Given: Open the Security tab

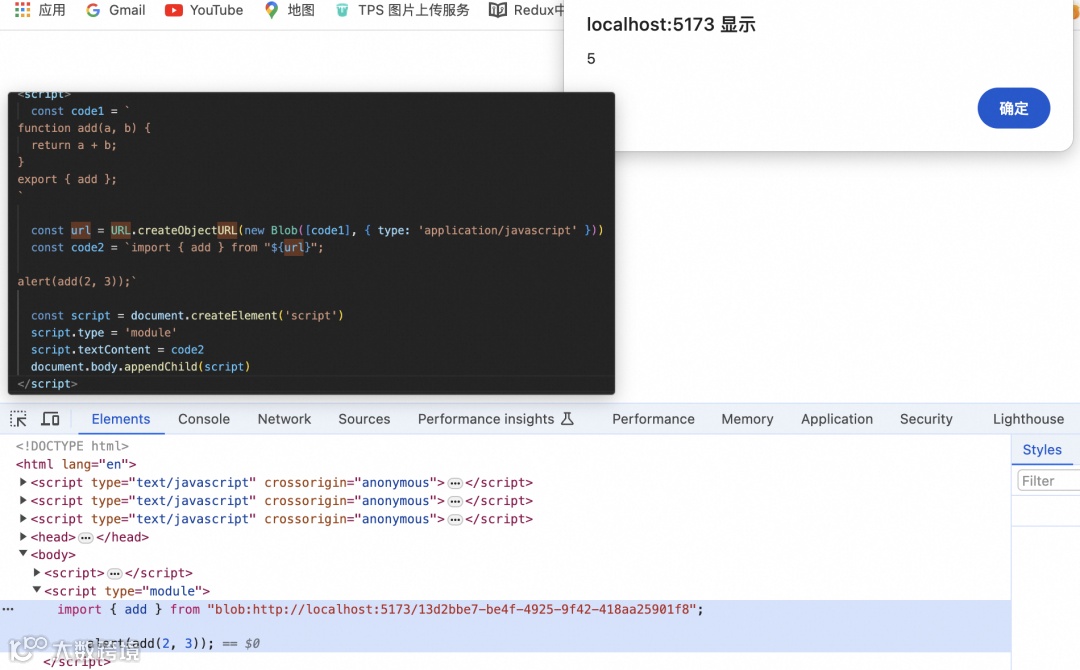Looking at the screenshot, I should coord(926,419).
